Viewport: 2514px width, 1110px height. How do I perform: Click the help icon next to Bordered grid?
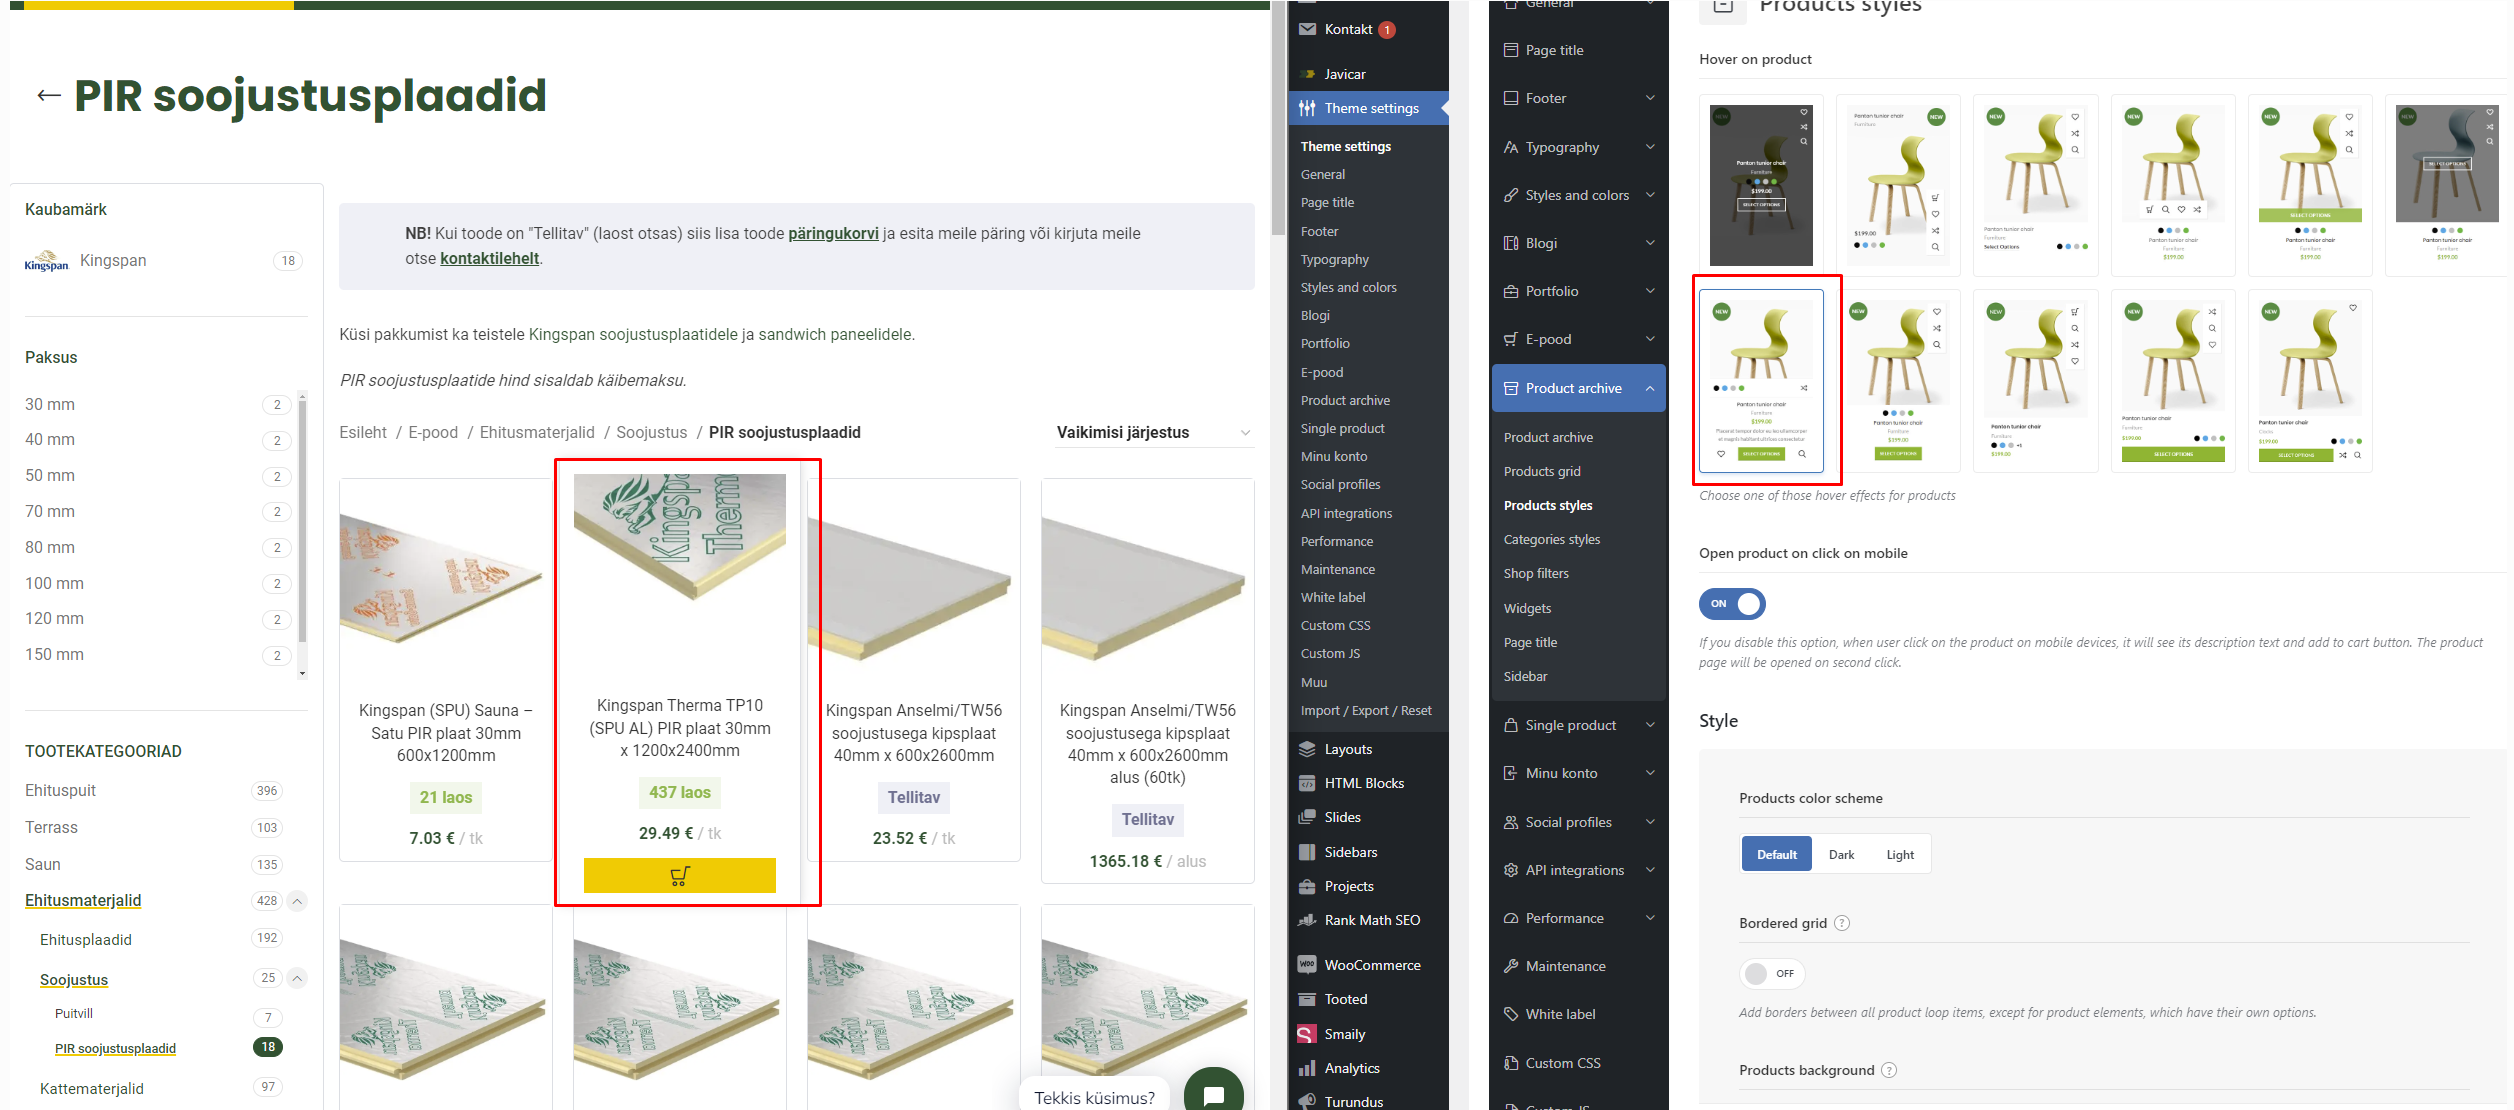[x=1842, y=923]
